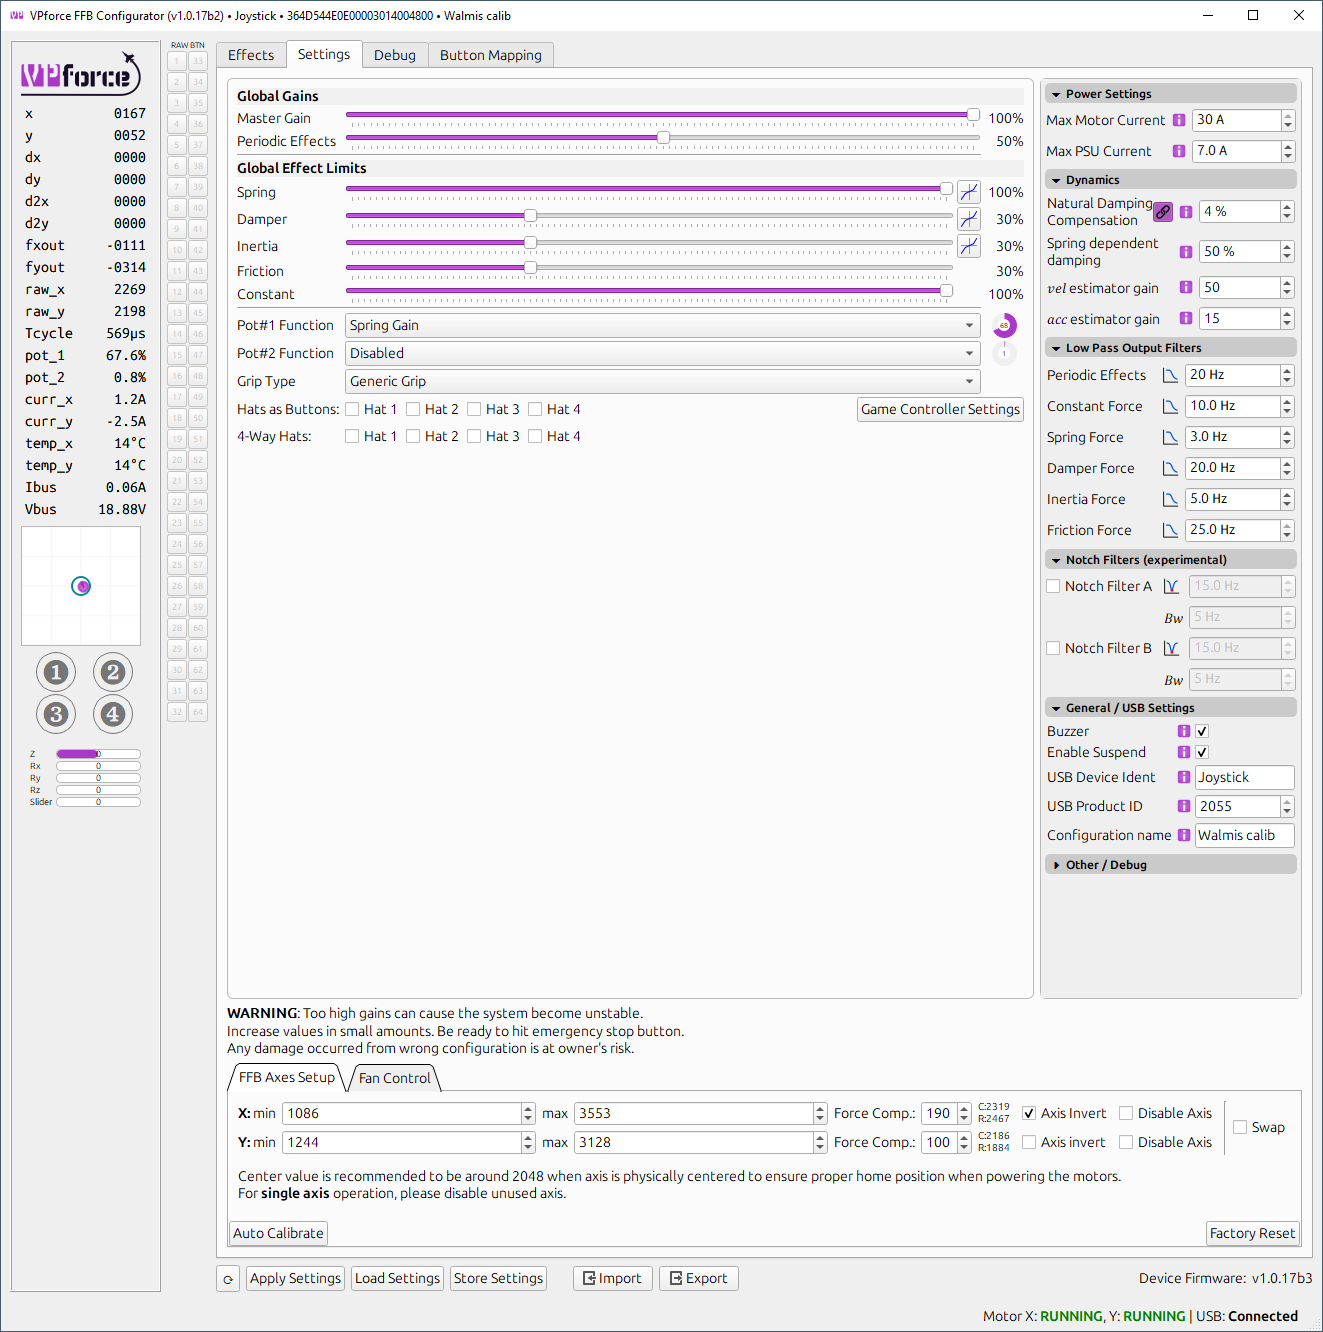Click the refresh icon beside Apply Settings
Image resolution: width=1323 pixels, height=1332 pixels.
coord(227,1278)
